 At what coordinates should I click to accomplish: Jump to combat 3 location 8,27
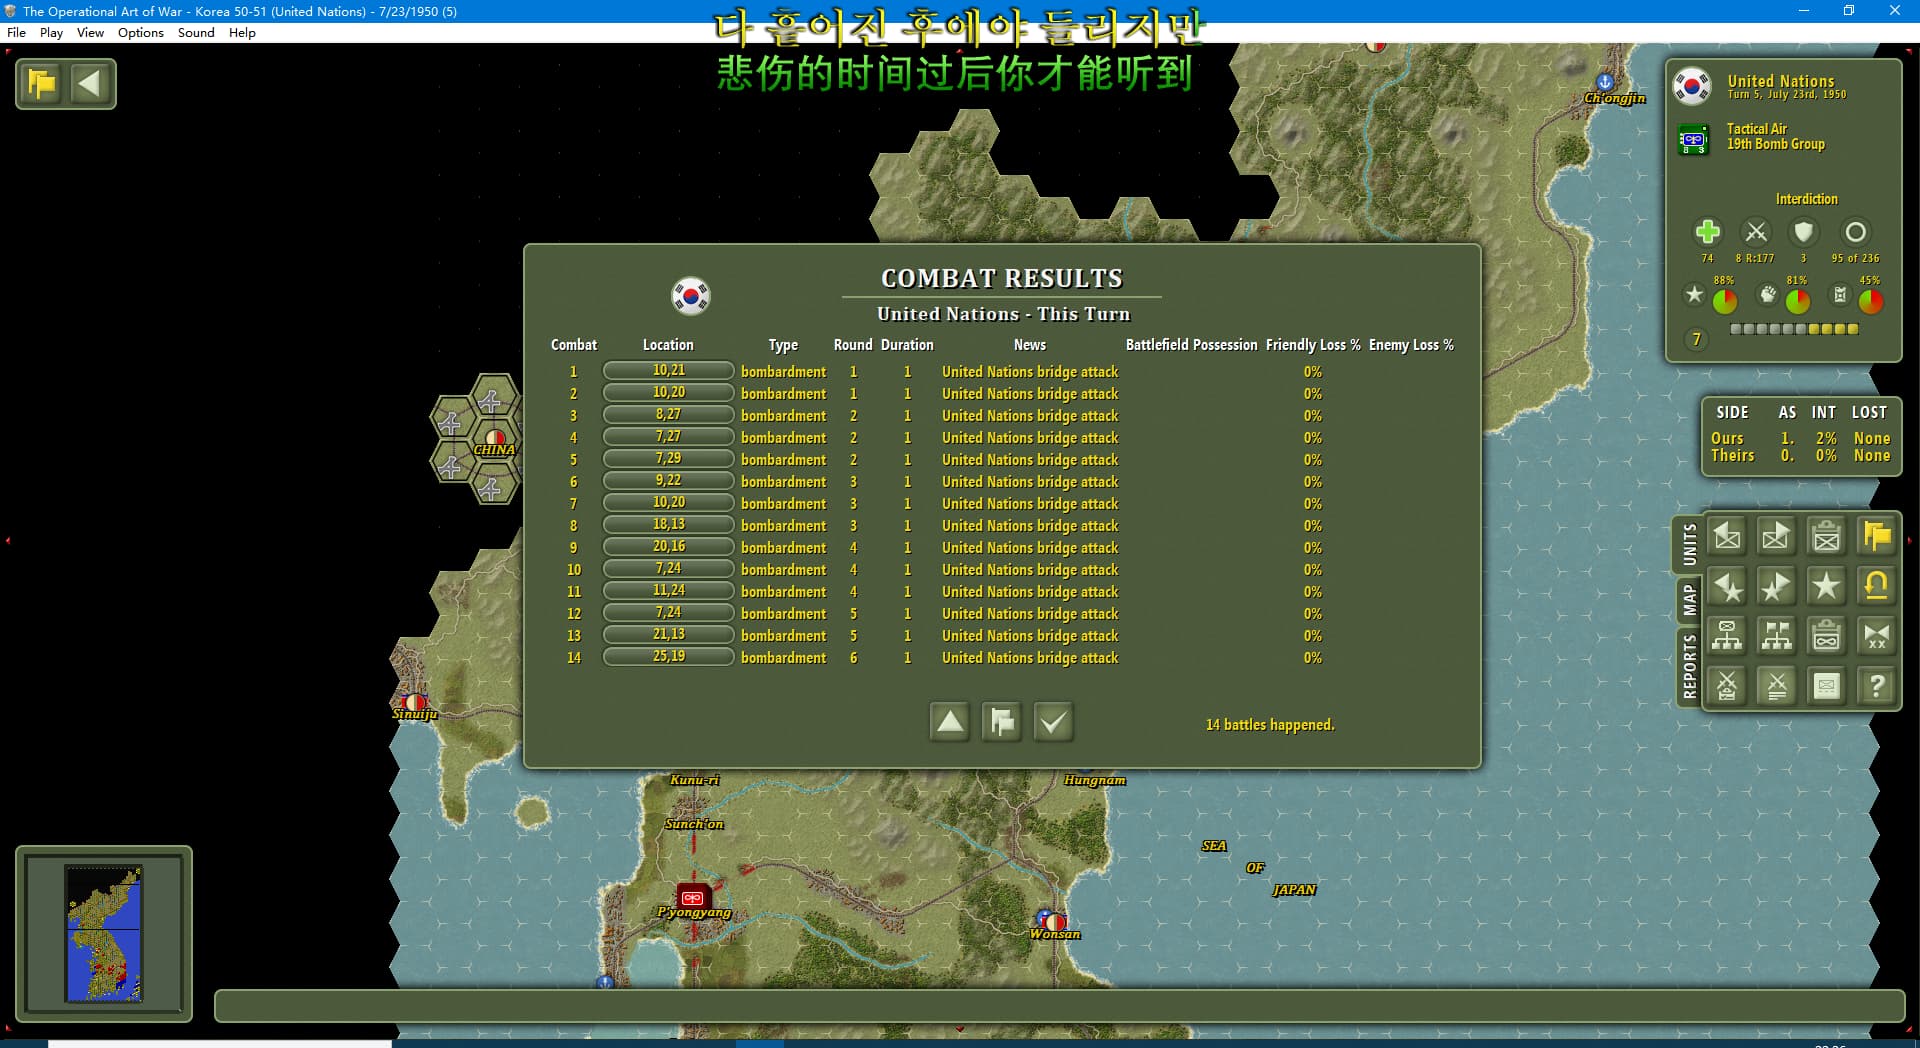[x=669, y=415]
